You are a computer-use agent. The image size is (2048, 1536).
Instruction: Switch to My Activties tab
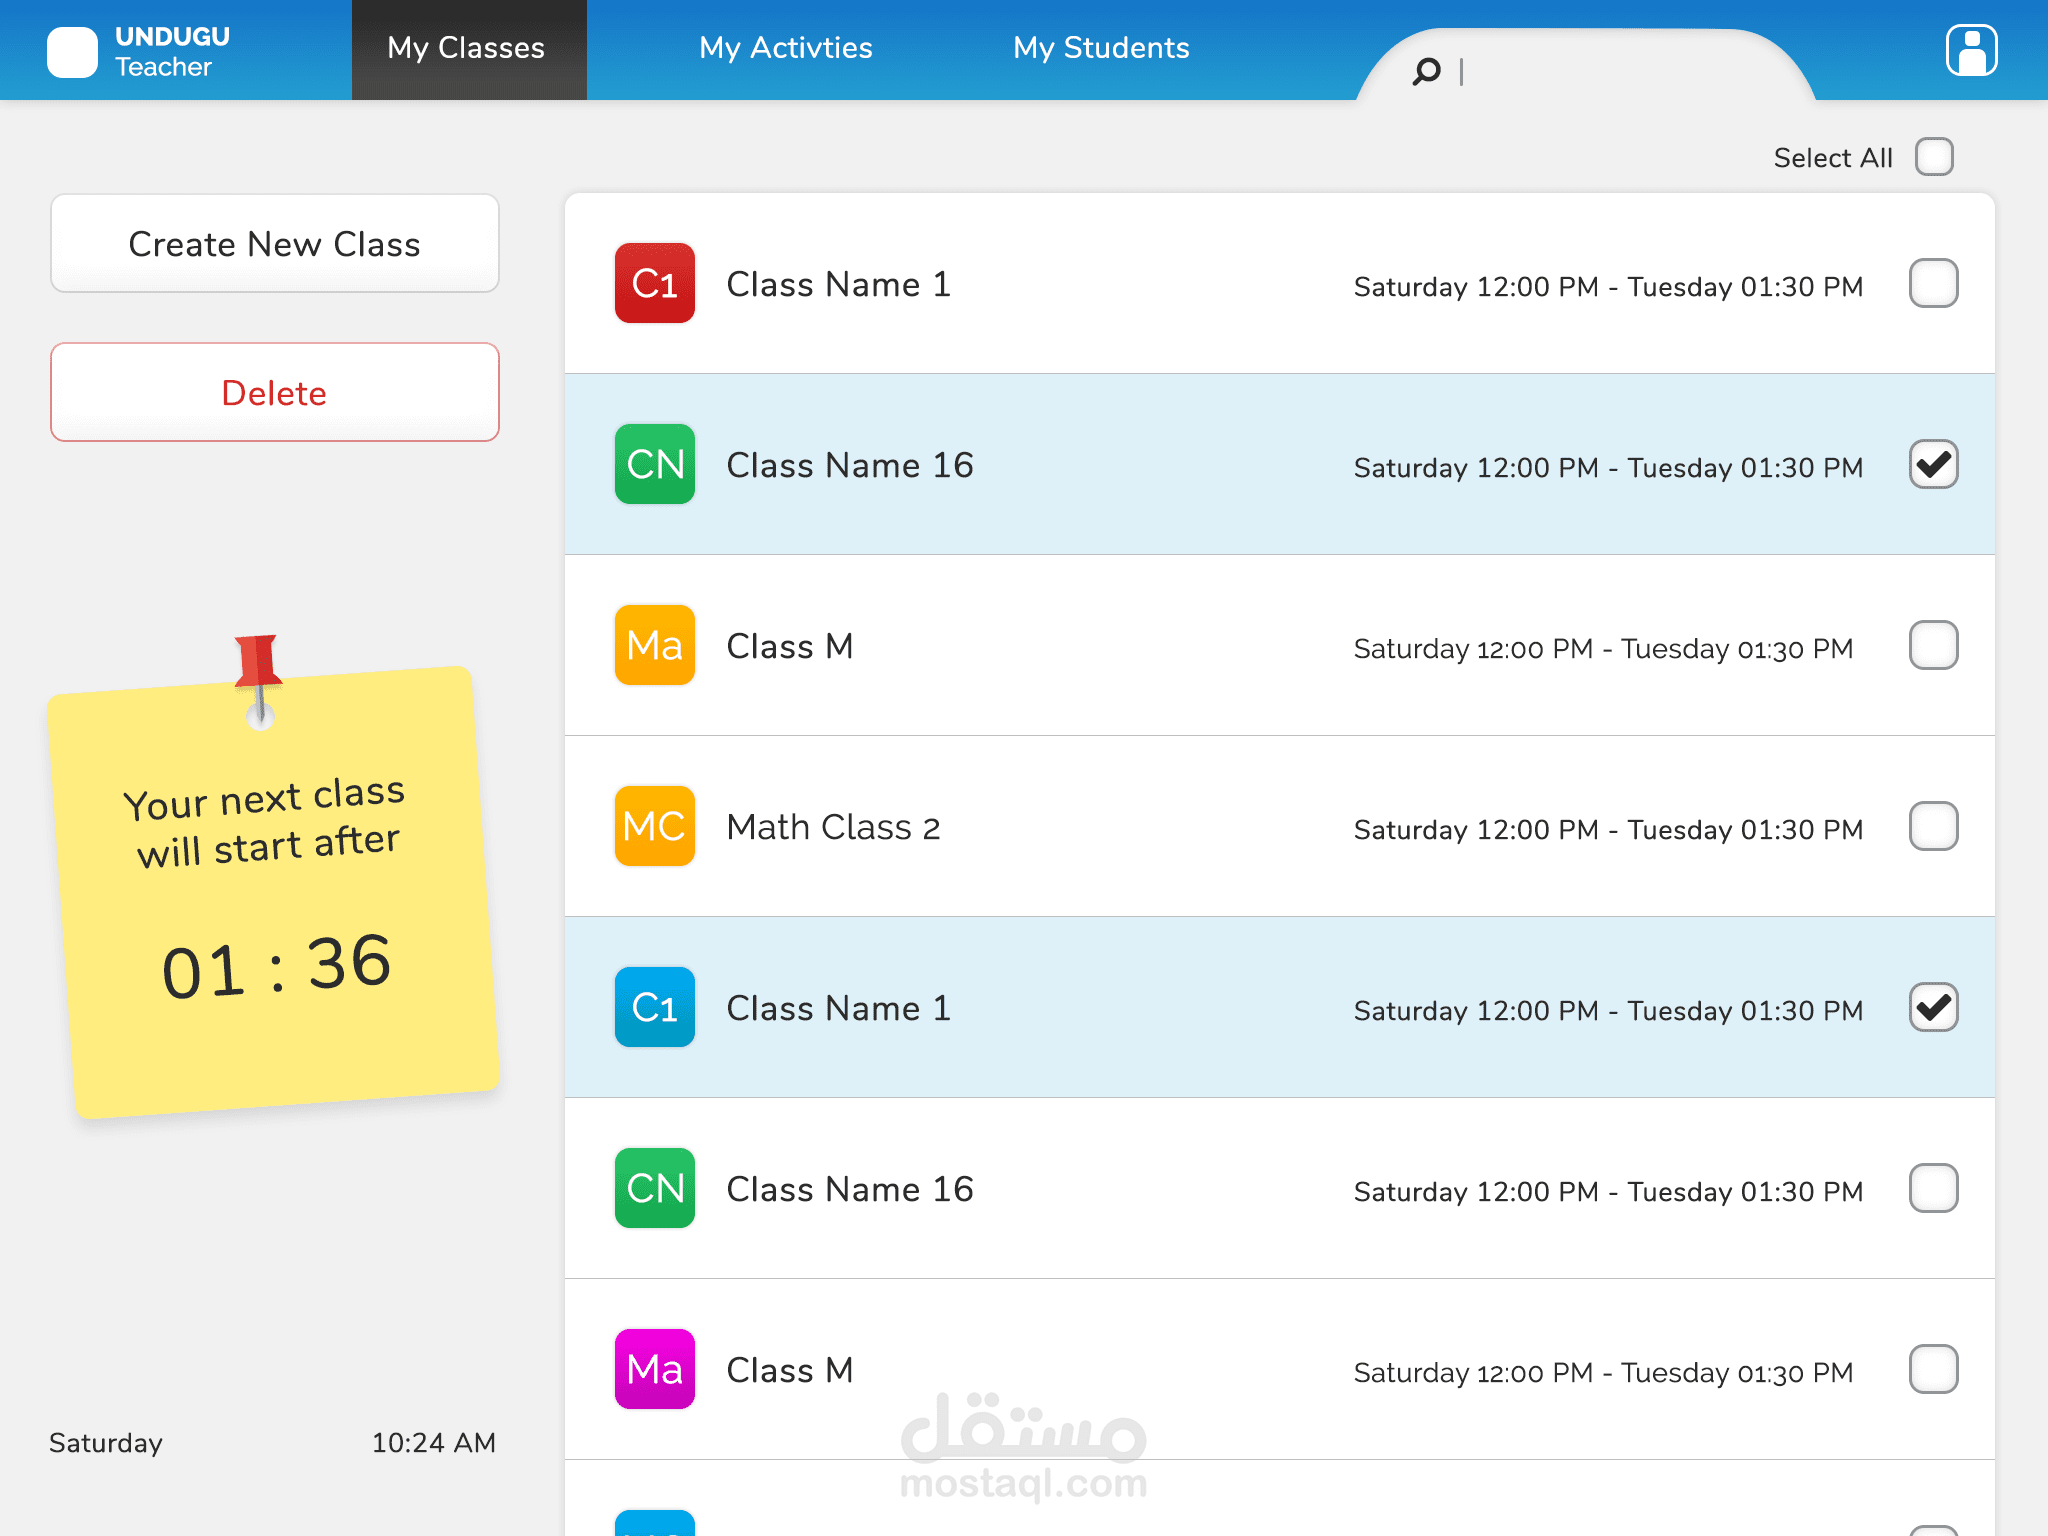coord(785,48)
